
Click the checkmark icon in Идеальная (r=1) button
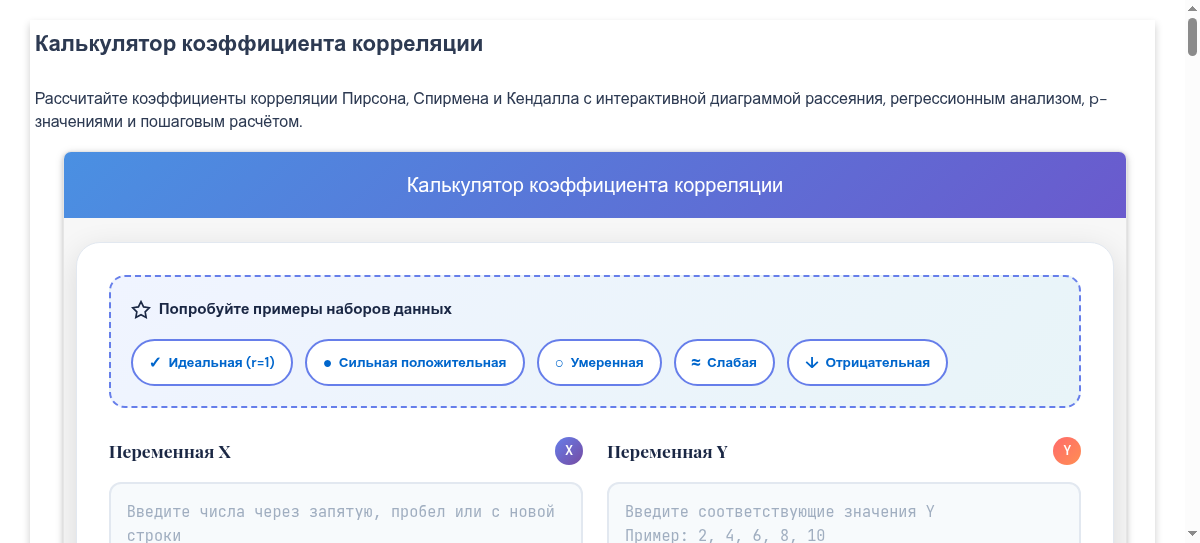coord(155,363)
